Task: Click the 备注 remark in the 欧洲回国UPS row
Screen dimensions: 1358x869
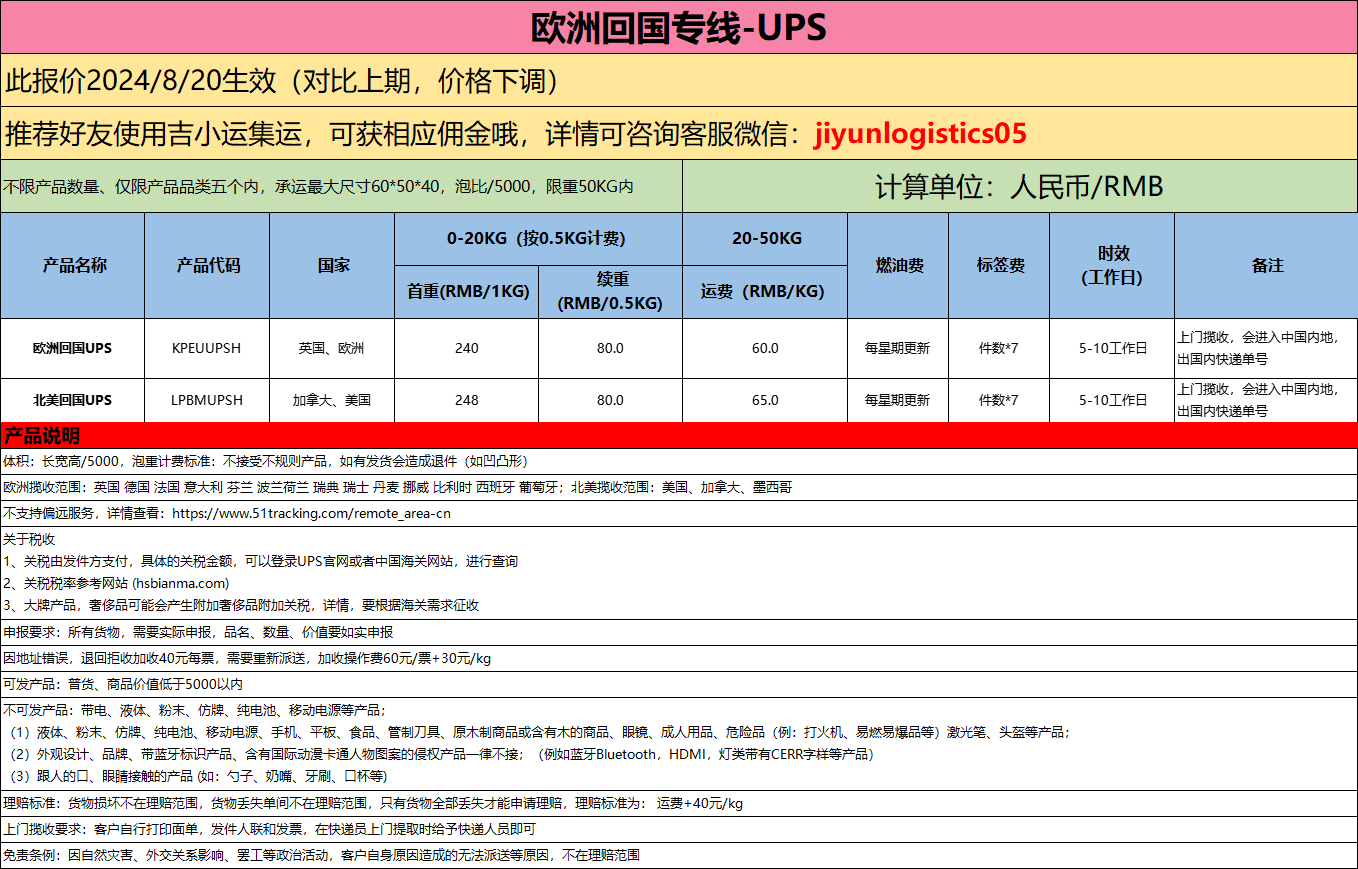Action: (x=1266, y=349)
